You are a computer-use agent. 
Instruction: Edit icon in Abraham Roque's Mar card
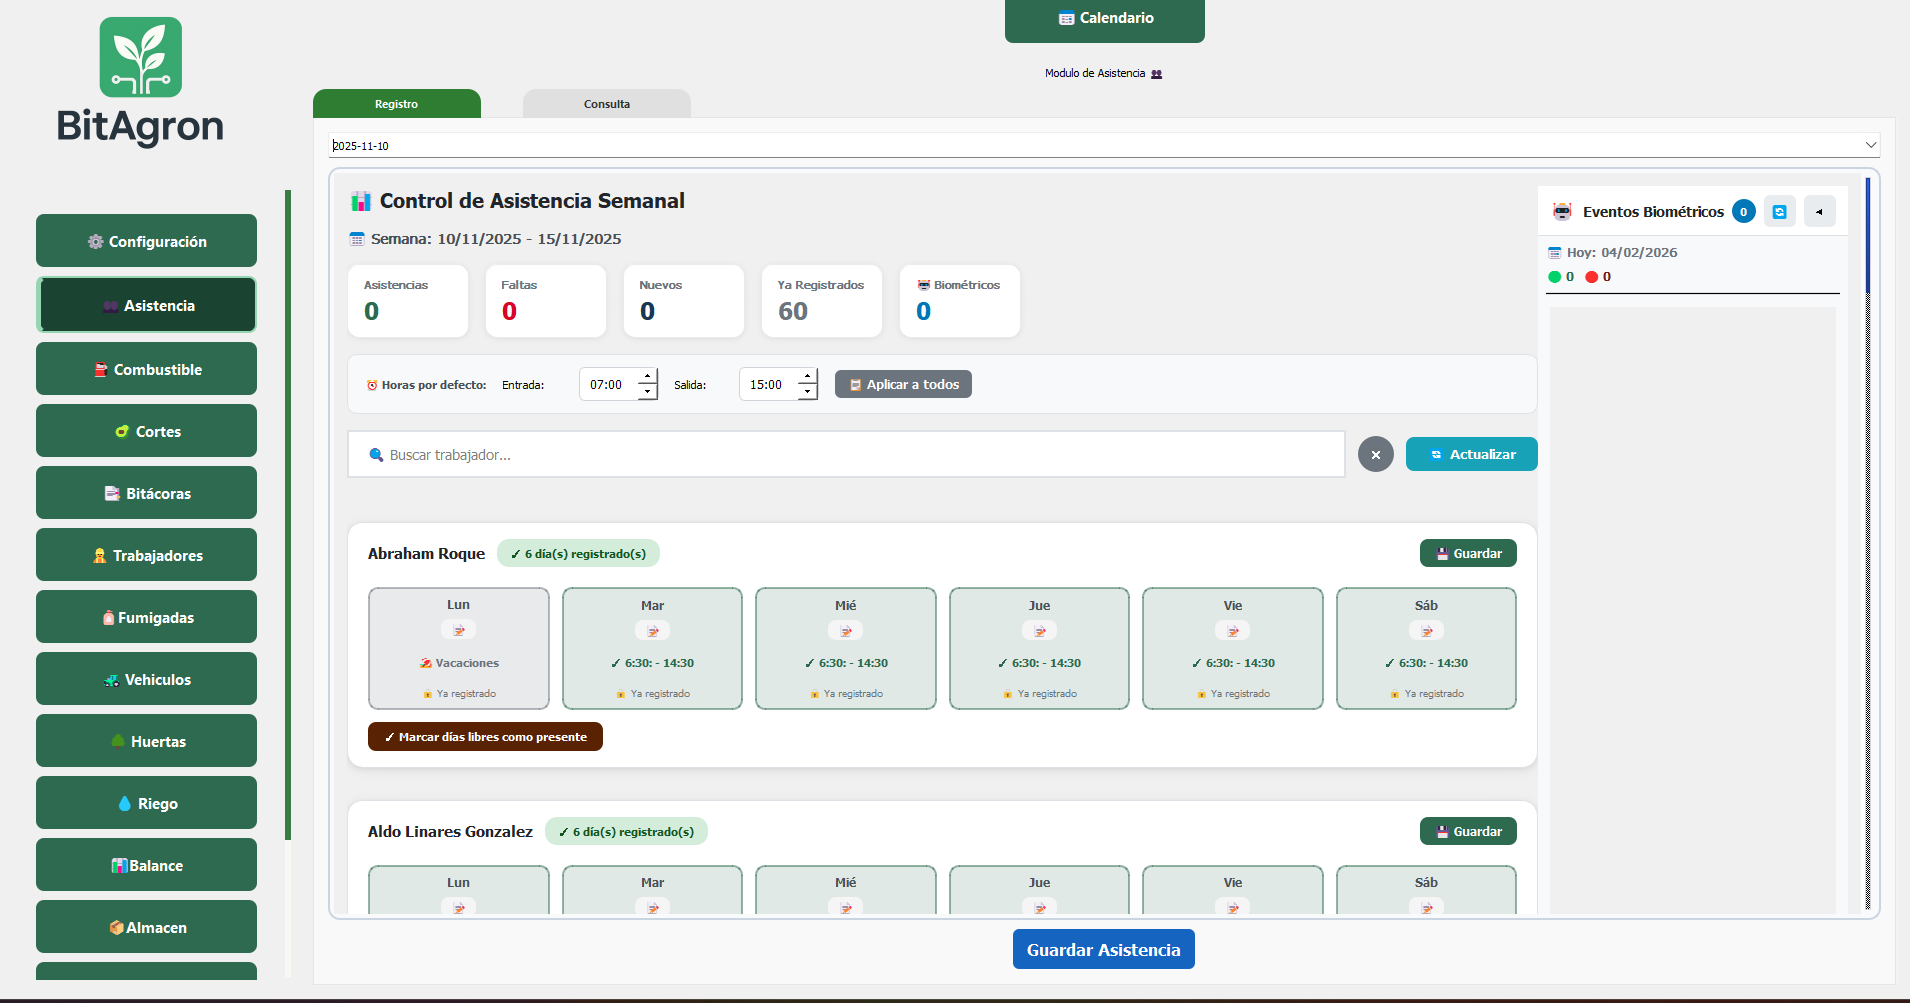coord(652,631)
